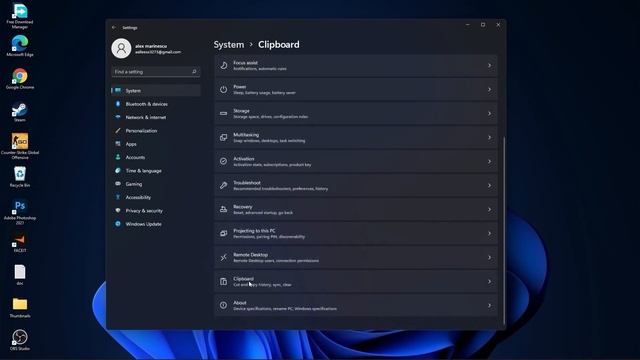640x360 pixels.
Task: Go back with Settings back arrow
Action: (114, 28)
